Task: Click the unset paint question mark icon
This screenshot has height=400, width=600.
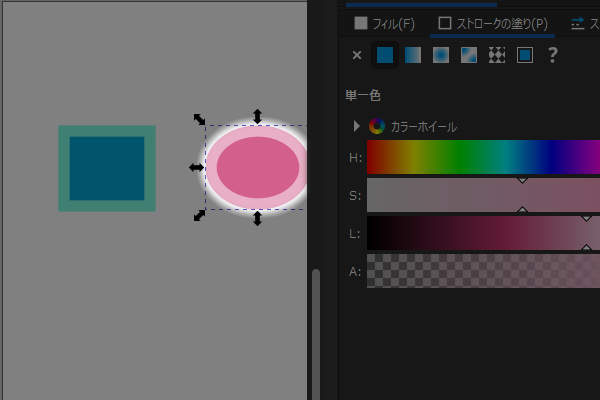Action: pyautogui.click(x=552, y=56)
